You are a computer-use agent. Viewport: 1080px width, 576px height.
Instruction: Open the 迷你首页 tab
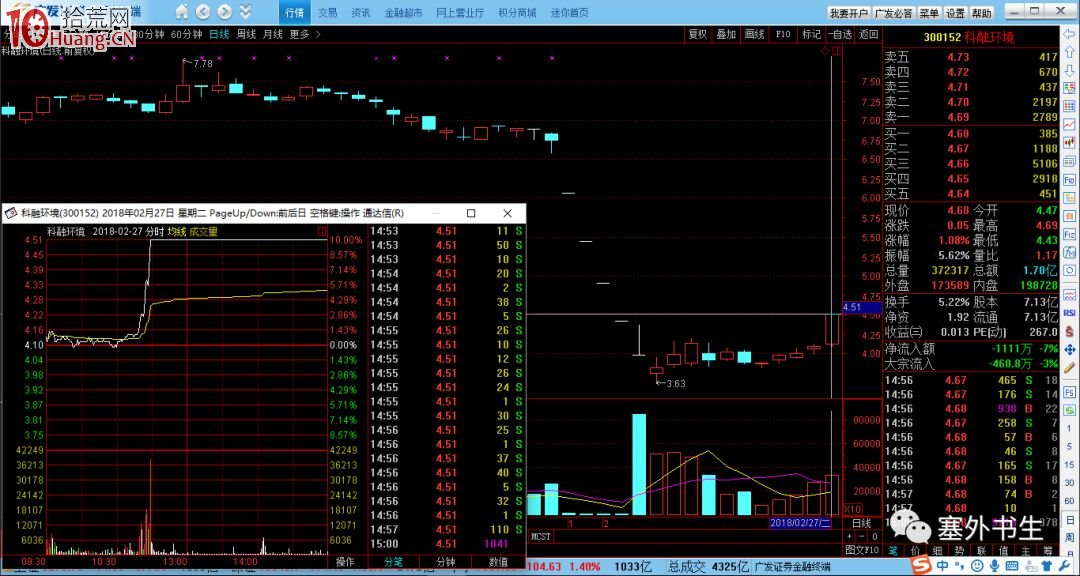pos(570,12)
